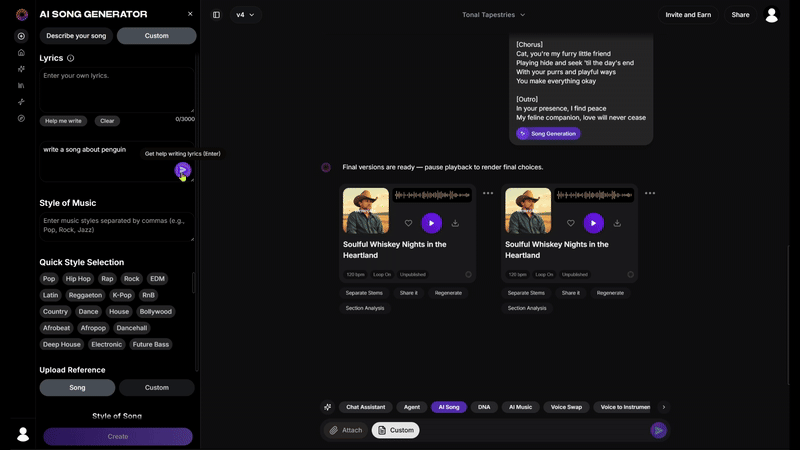Viewport: 800px width, 450px height.
Task: Open the v4 model version dropdown
Action: click(x=245, y=15)
